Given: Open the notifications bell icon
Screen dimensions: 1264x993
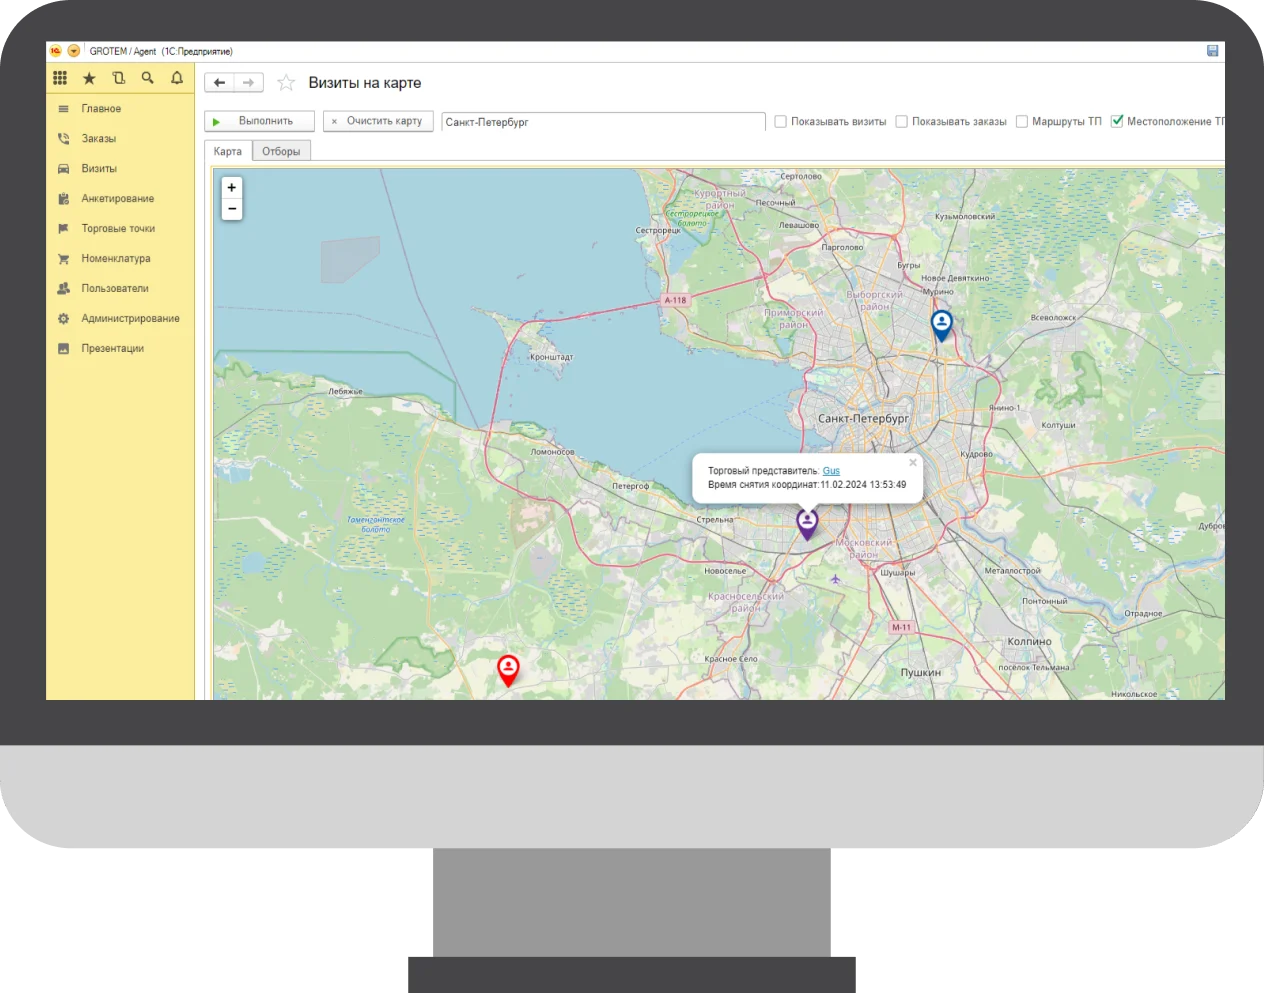Looking at the screenshot, I should [x=177, y=78].
